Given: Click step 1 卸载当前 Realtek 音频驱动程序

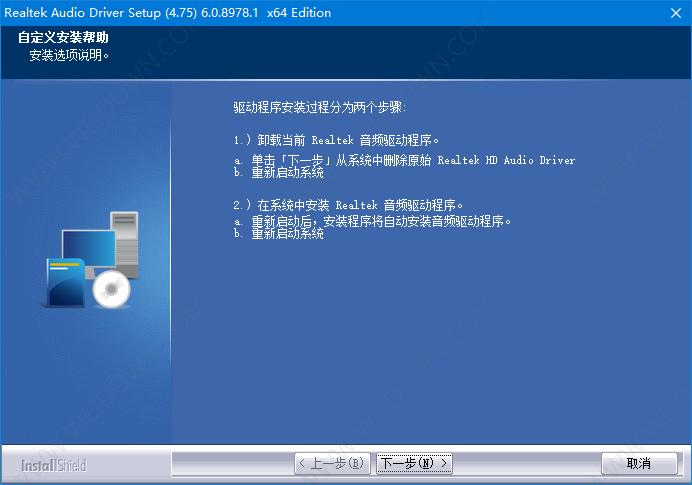Looking at the screenshot, I should [x=336, y=140].
